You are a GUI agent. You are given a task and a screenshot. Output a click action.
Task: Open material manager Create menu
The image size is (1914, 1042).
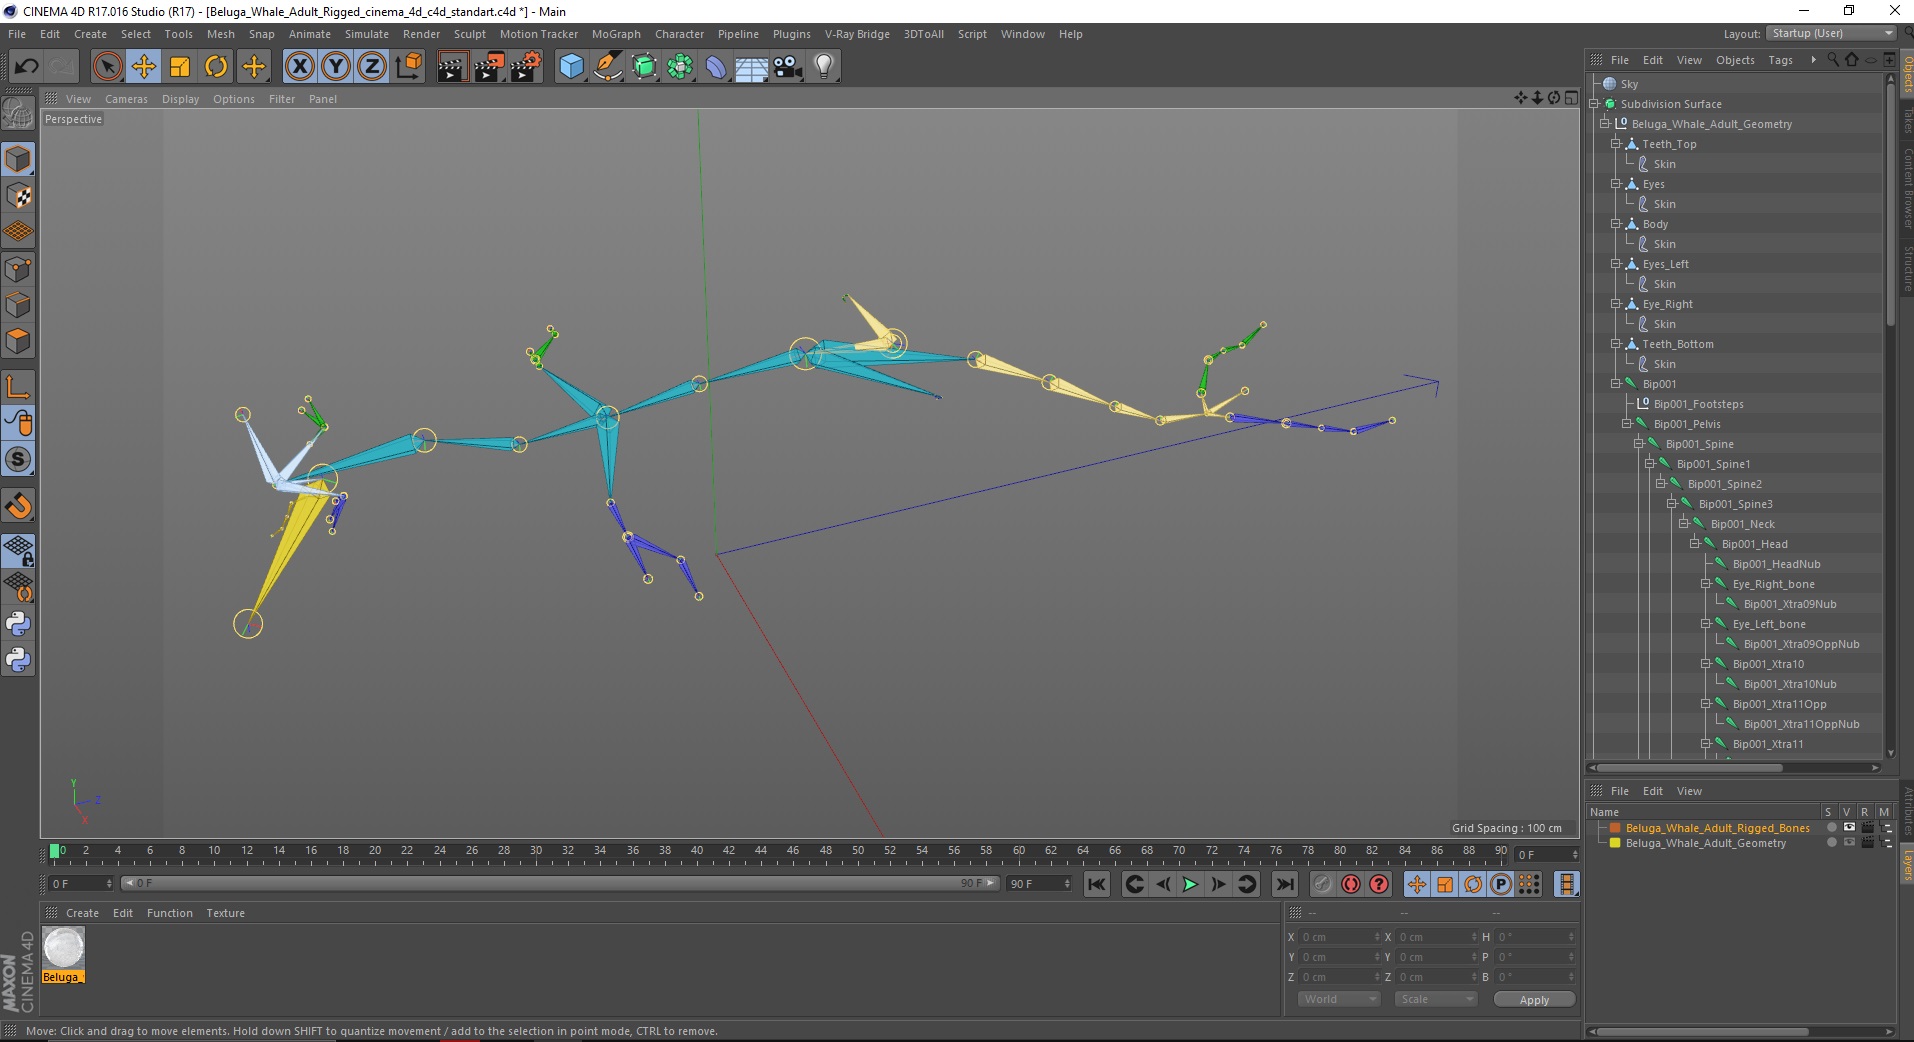(x=82, y=913)
